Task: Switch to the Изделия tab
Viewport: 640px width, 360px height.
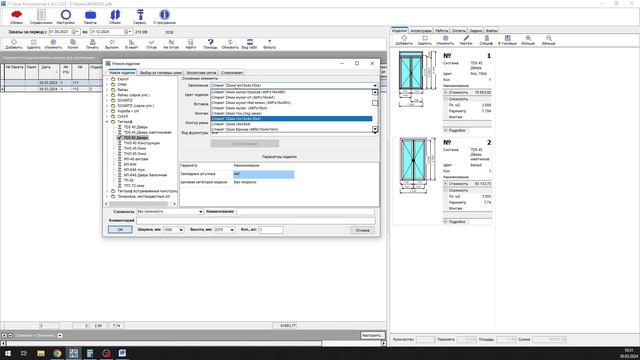Action: click(x=399, y=30)
